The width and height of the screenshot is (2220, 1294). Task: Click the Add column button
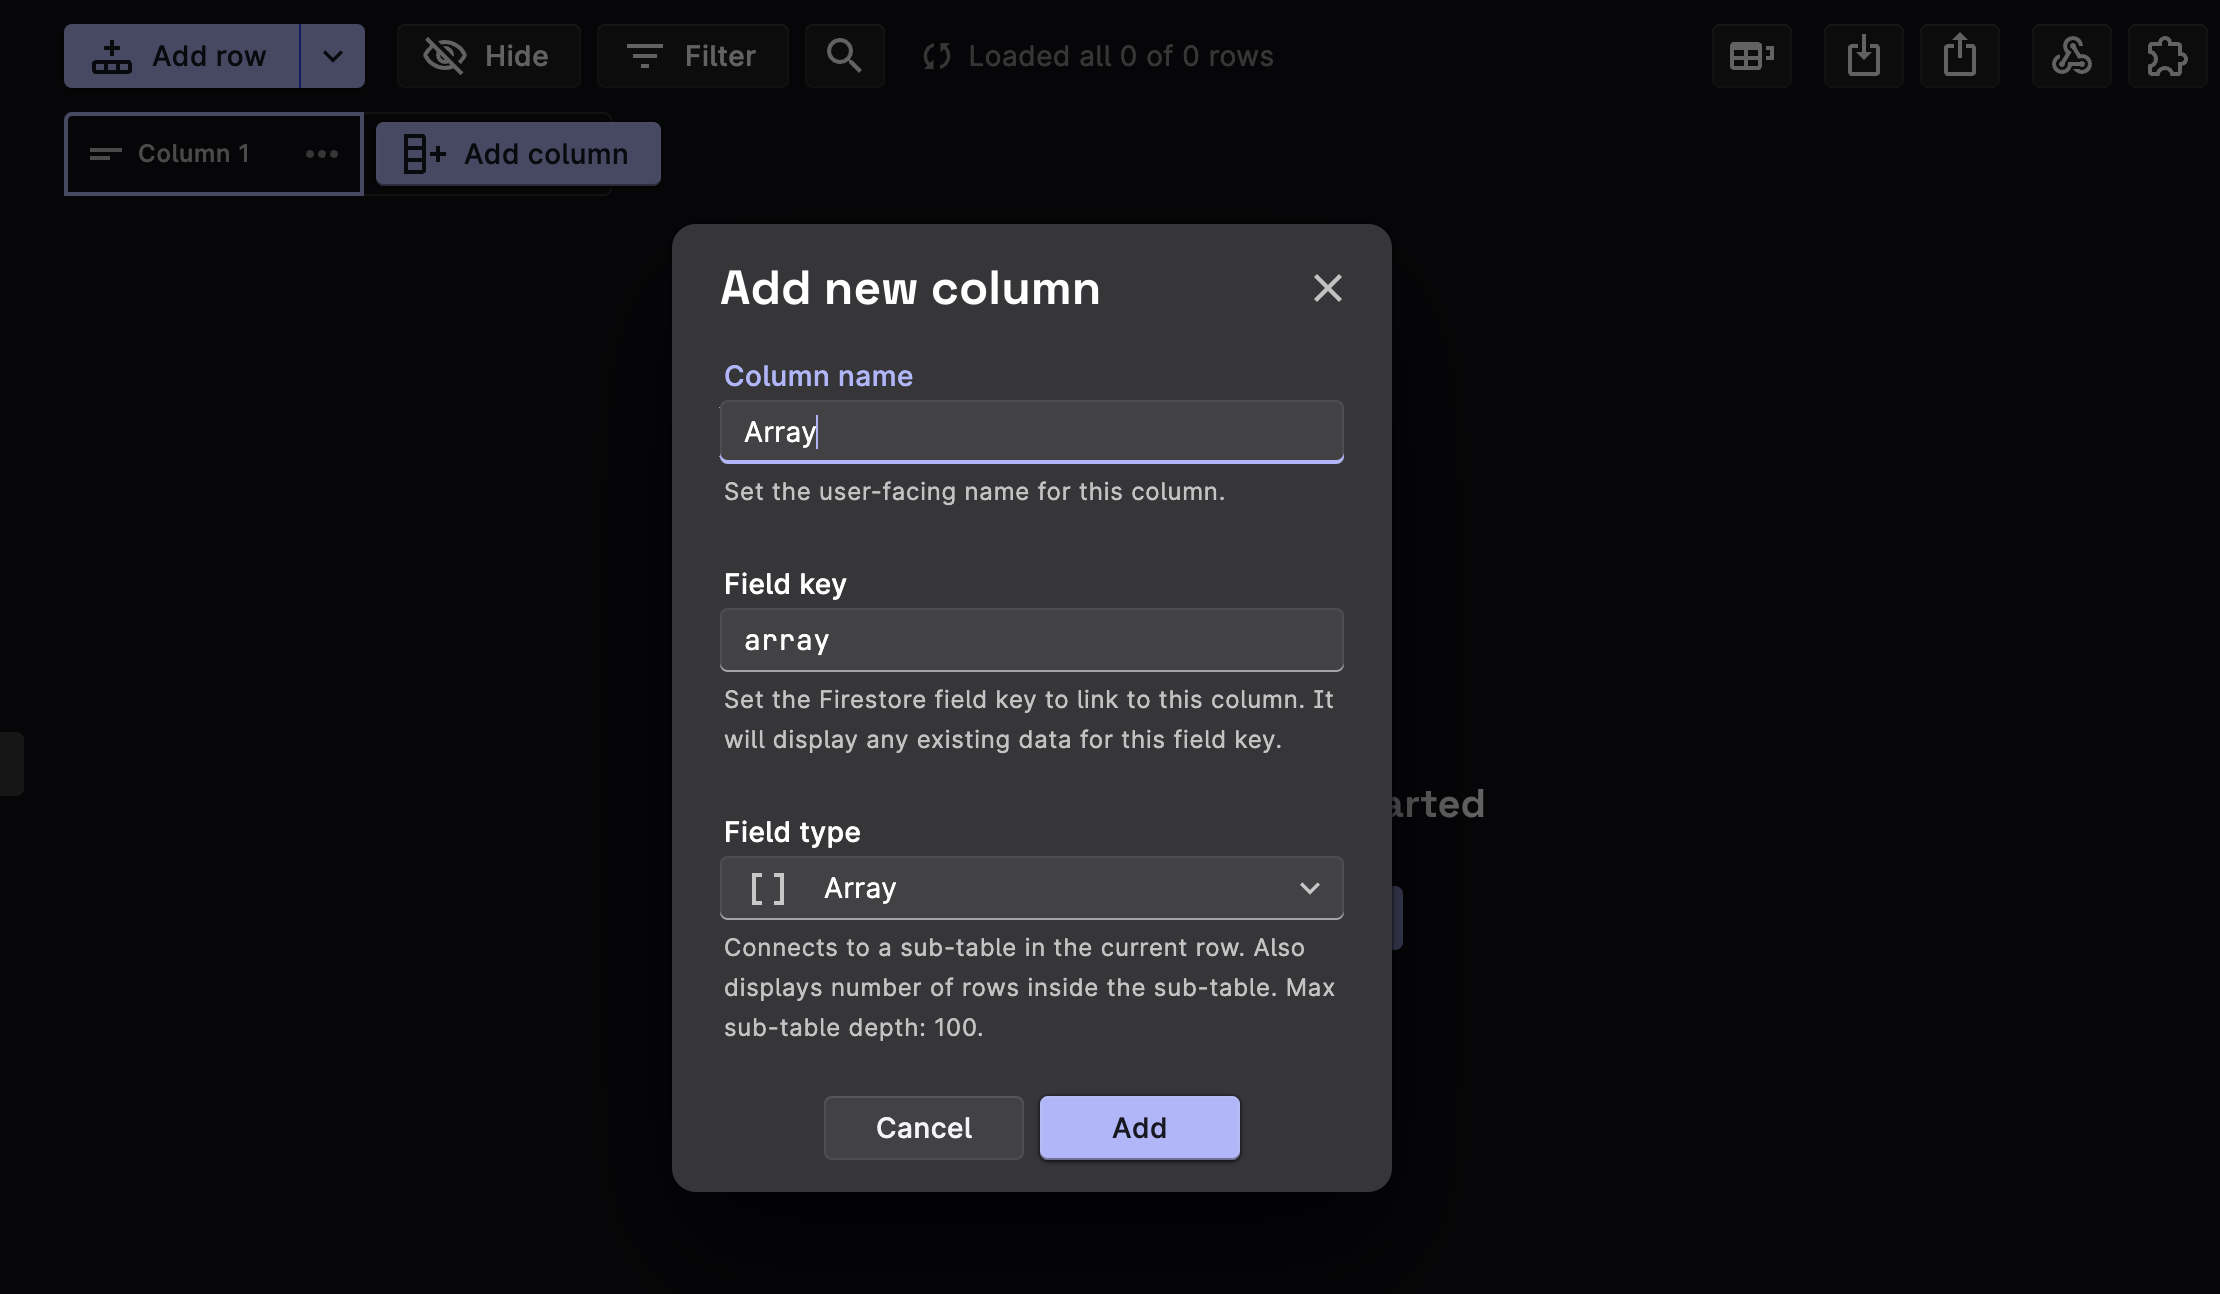518,154
